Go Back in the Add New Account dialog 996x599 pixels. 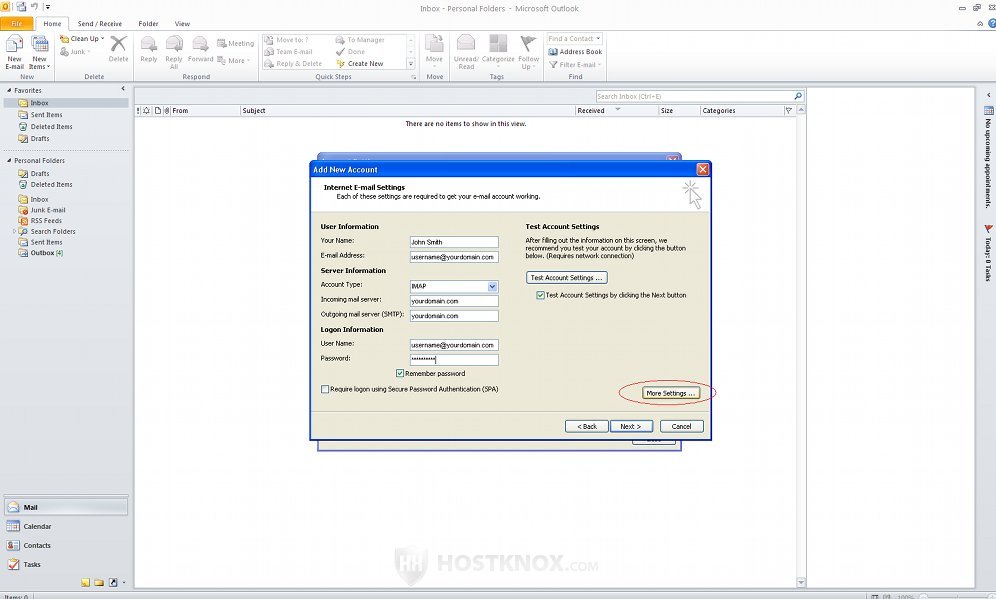click(x=586, y=426)
